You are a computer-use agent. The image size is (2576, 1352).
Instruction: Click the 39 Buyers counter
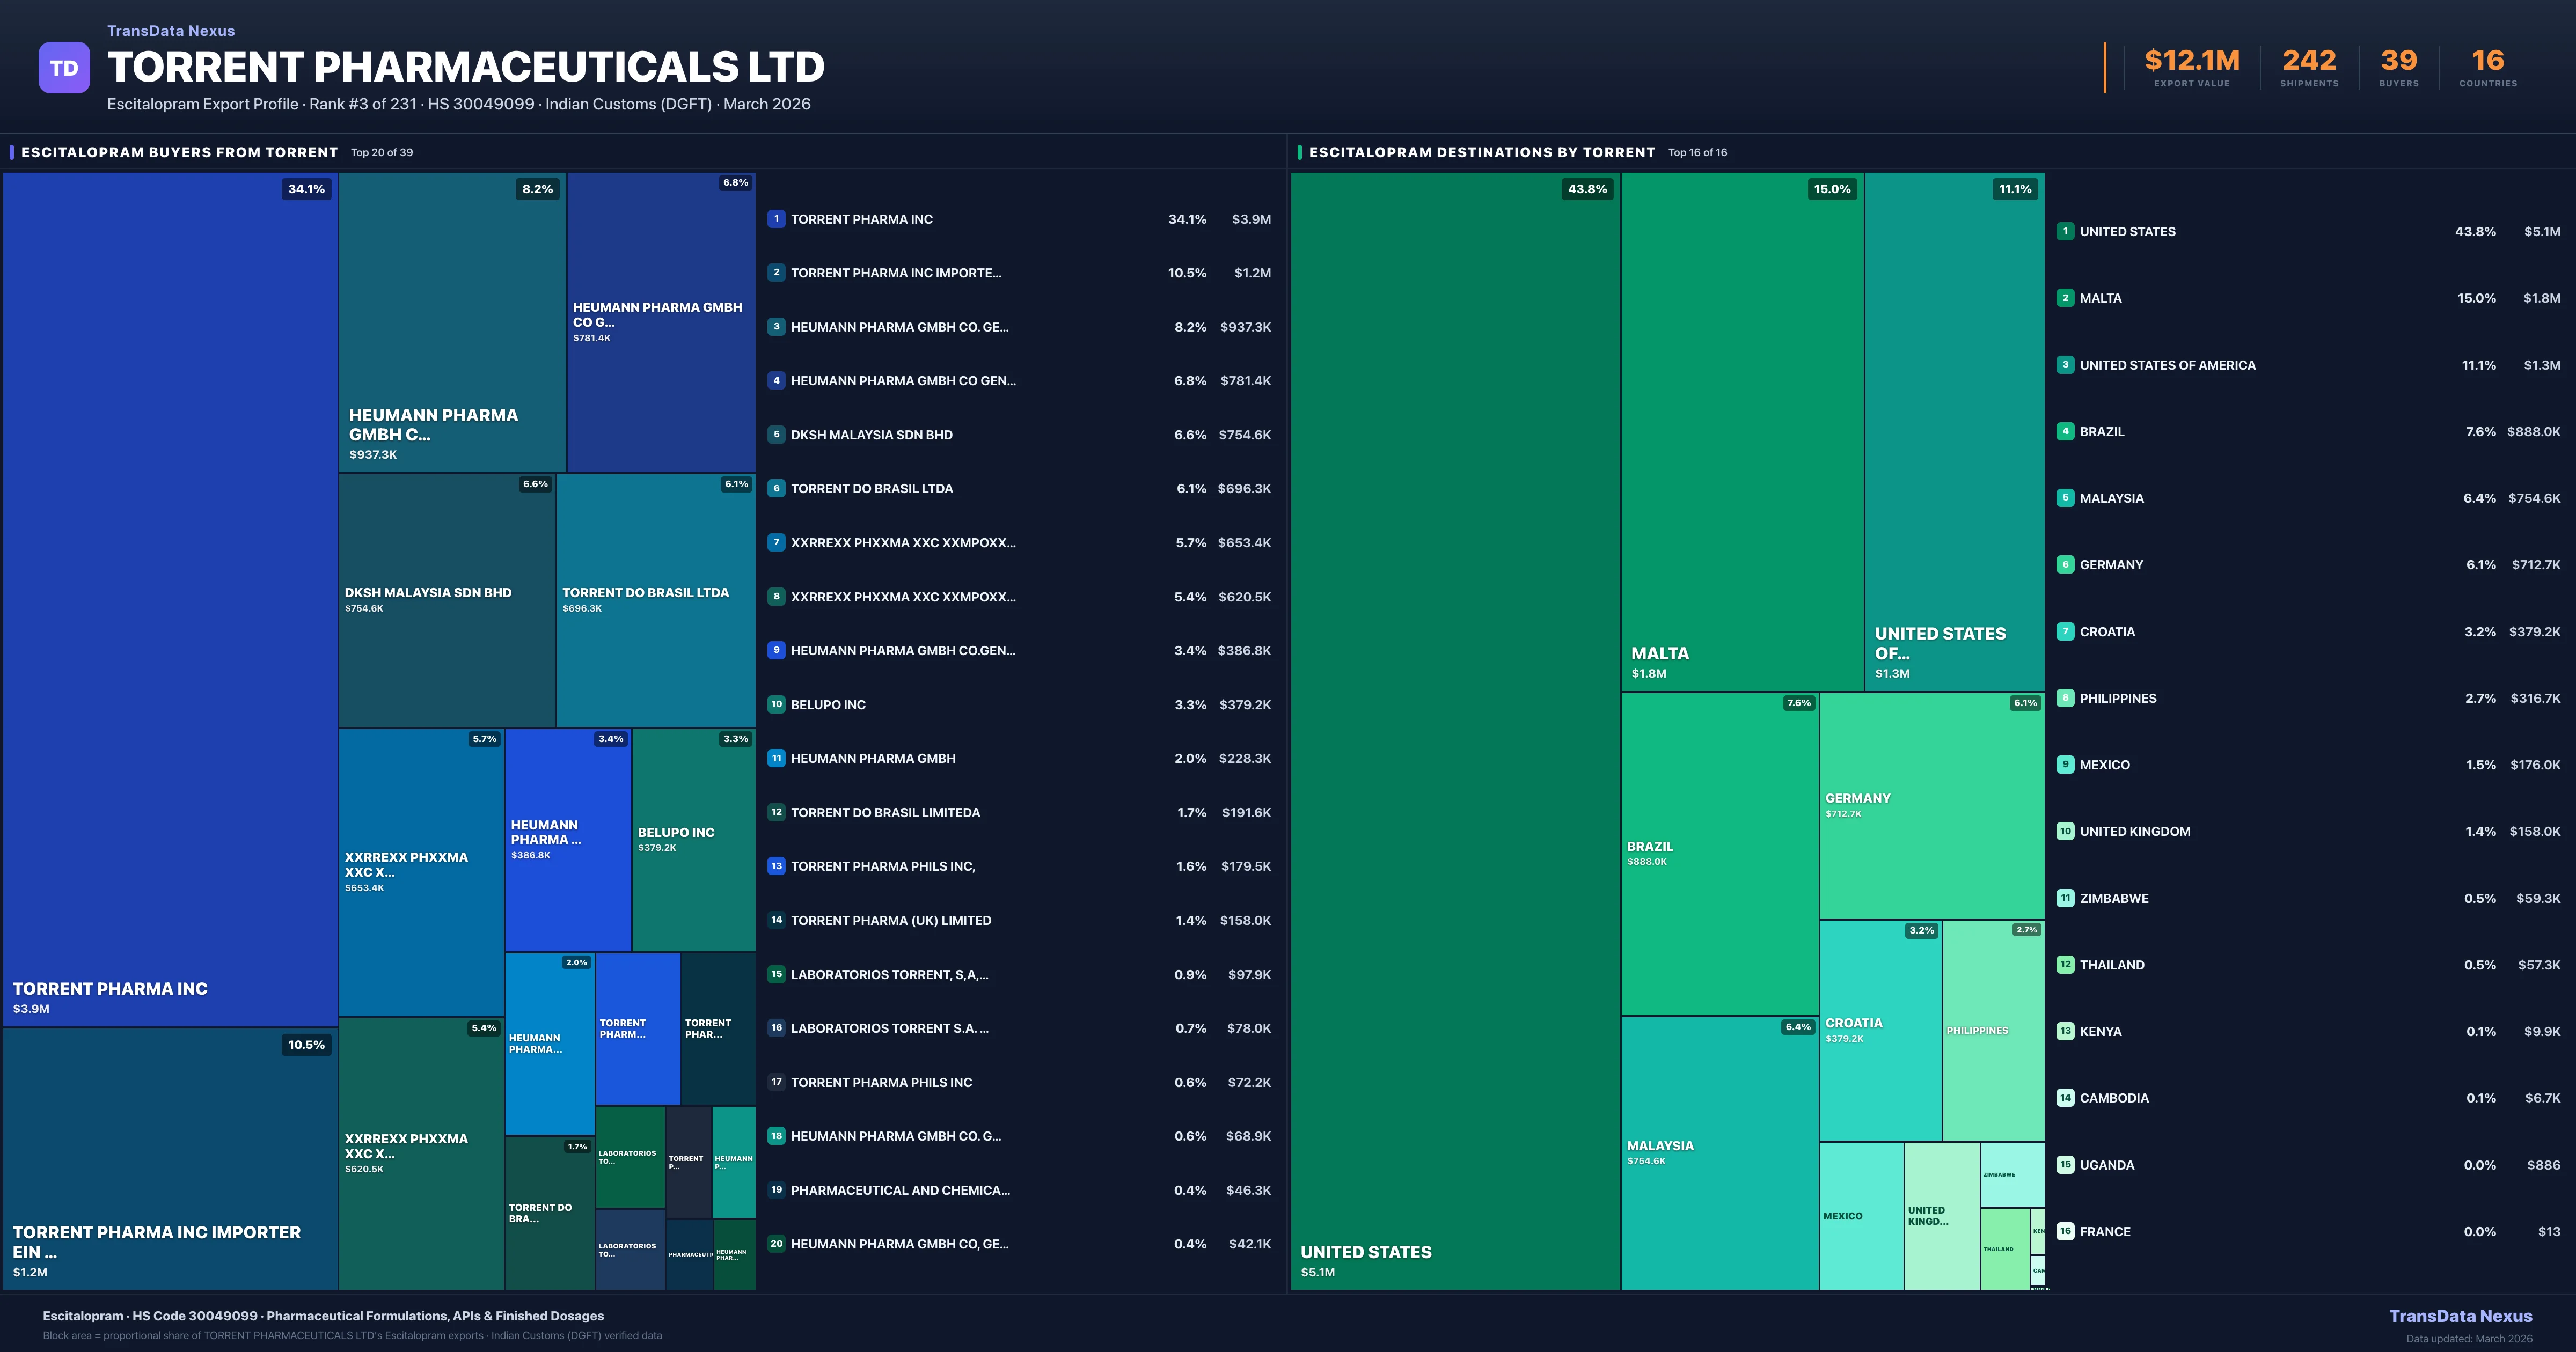click(2399, 66)
